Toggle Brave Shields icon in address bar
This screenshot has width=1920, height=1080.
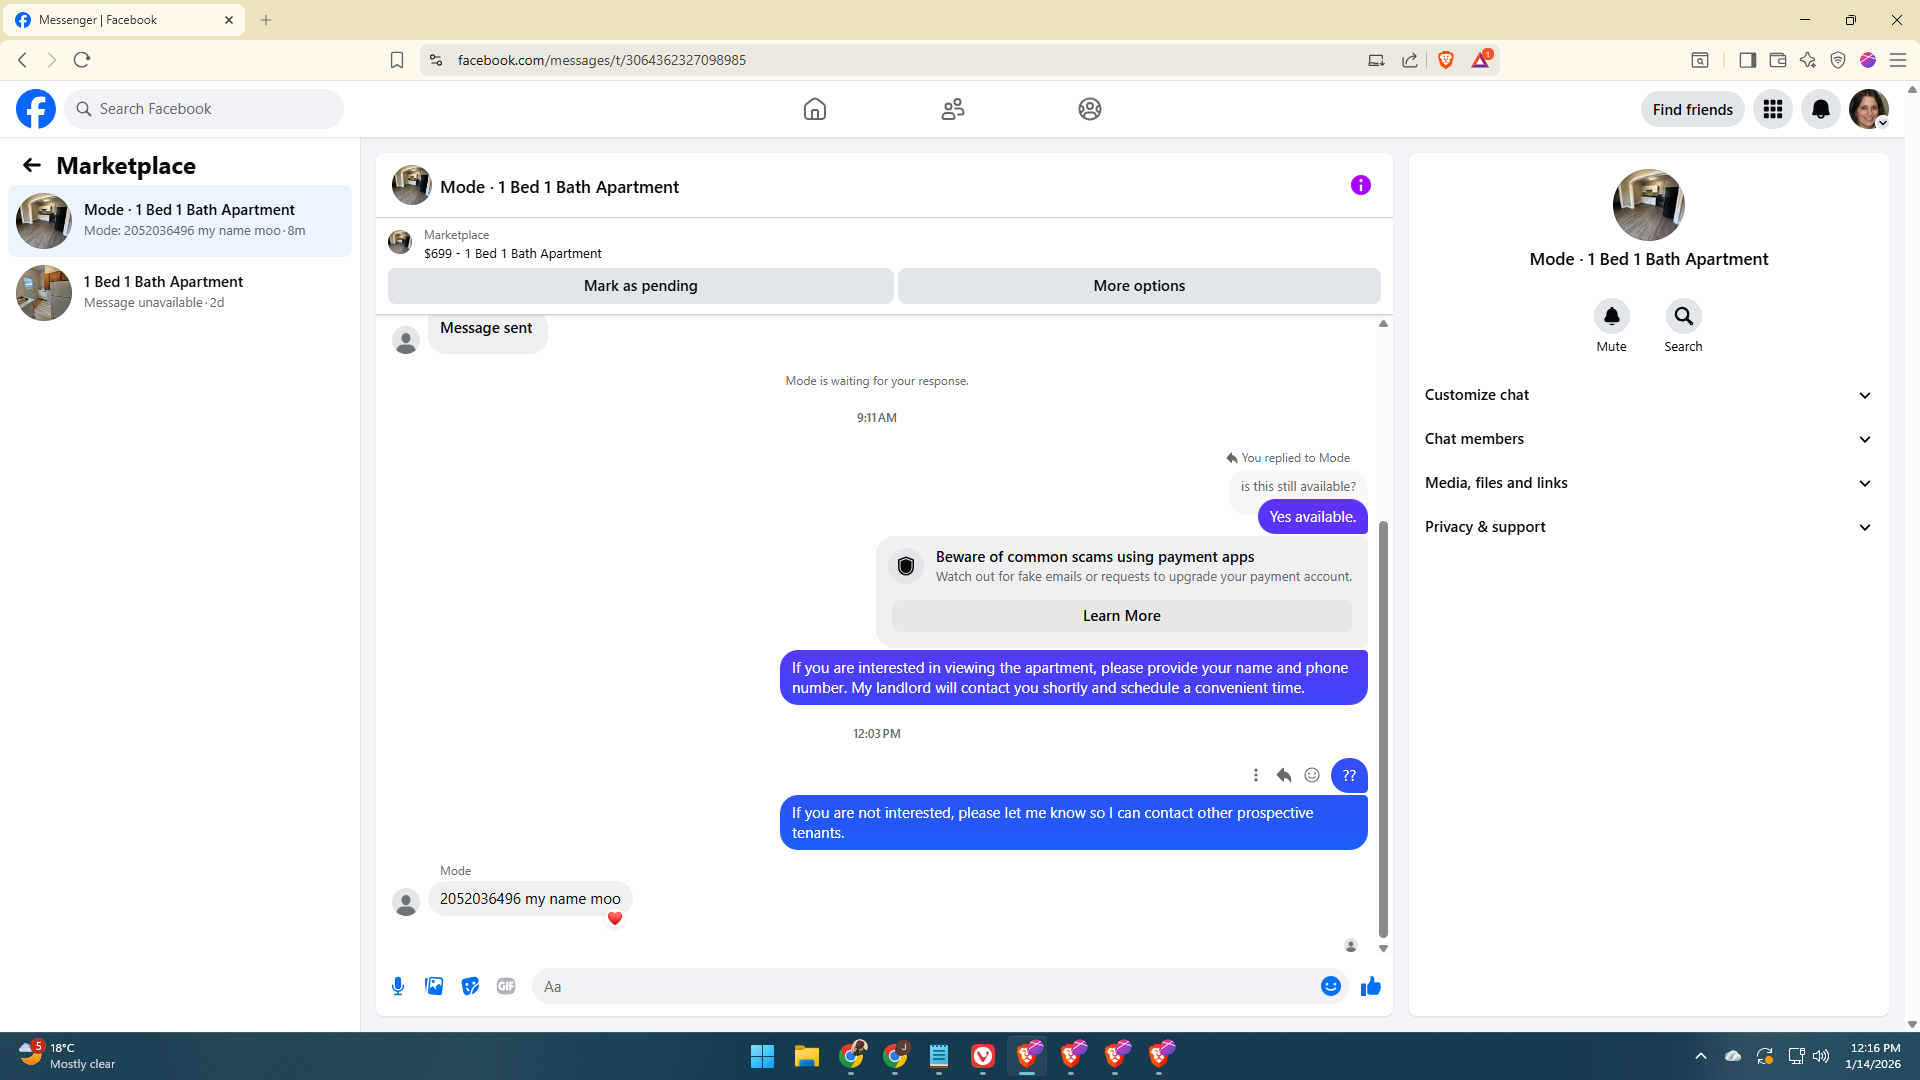coord(1445,60)
